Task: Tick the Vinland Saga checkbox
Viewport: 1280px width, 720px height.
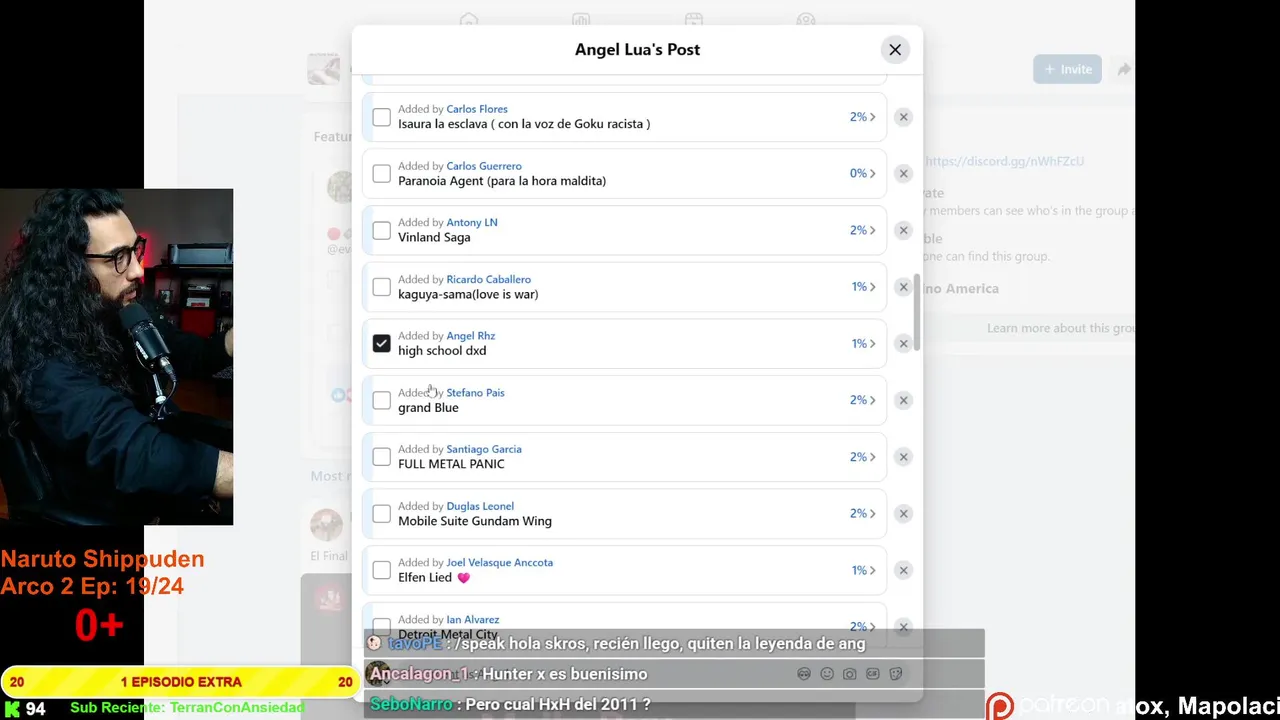Action: tap(381, 230)
